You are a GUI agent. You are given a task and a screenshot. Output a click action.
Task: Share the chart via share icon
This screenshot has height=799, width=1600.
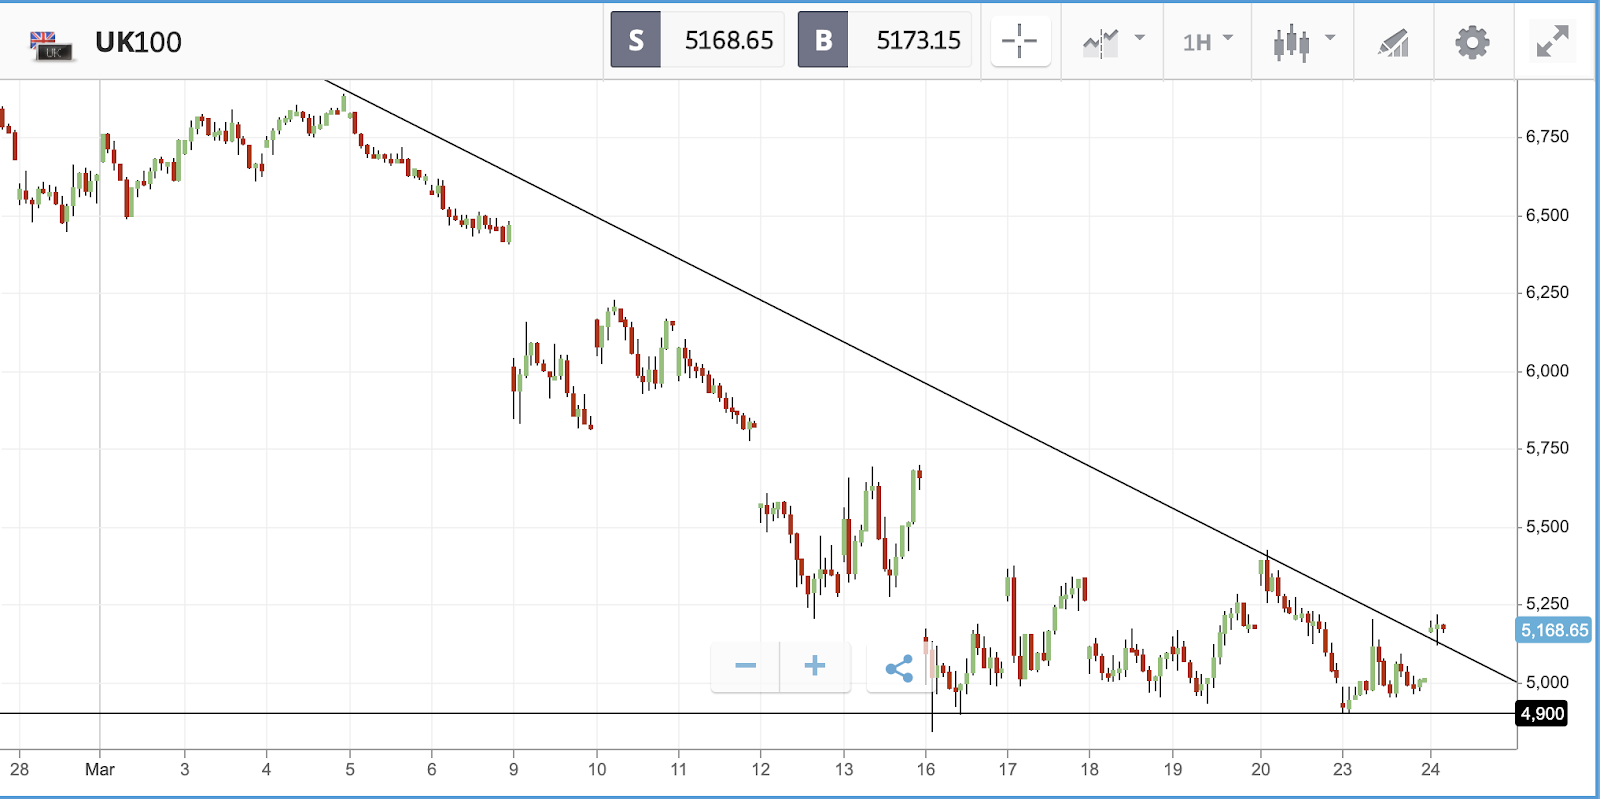click(x=899, y=668)
